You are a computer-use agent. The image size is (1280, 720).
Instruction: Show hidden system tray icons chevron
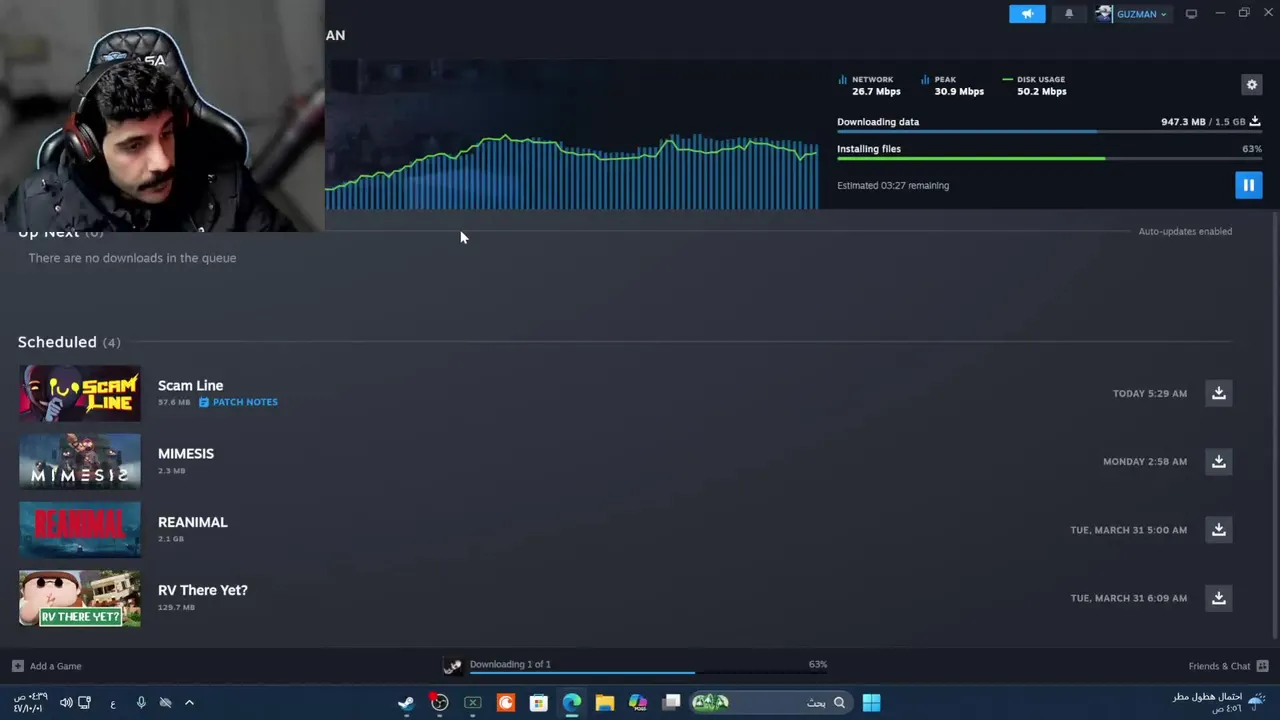[189, 703]
